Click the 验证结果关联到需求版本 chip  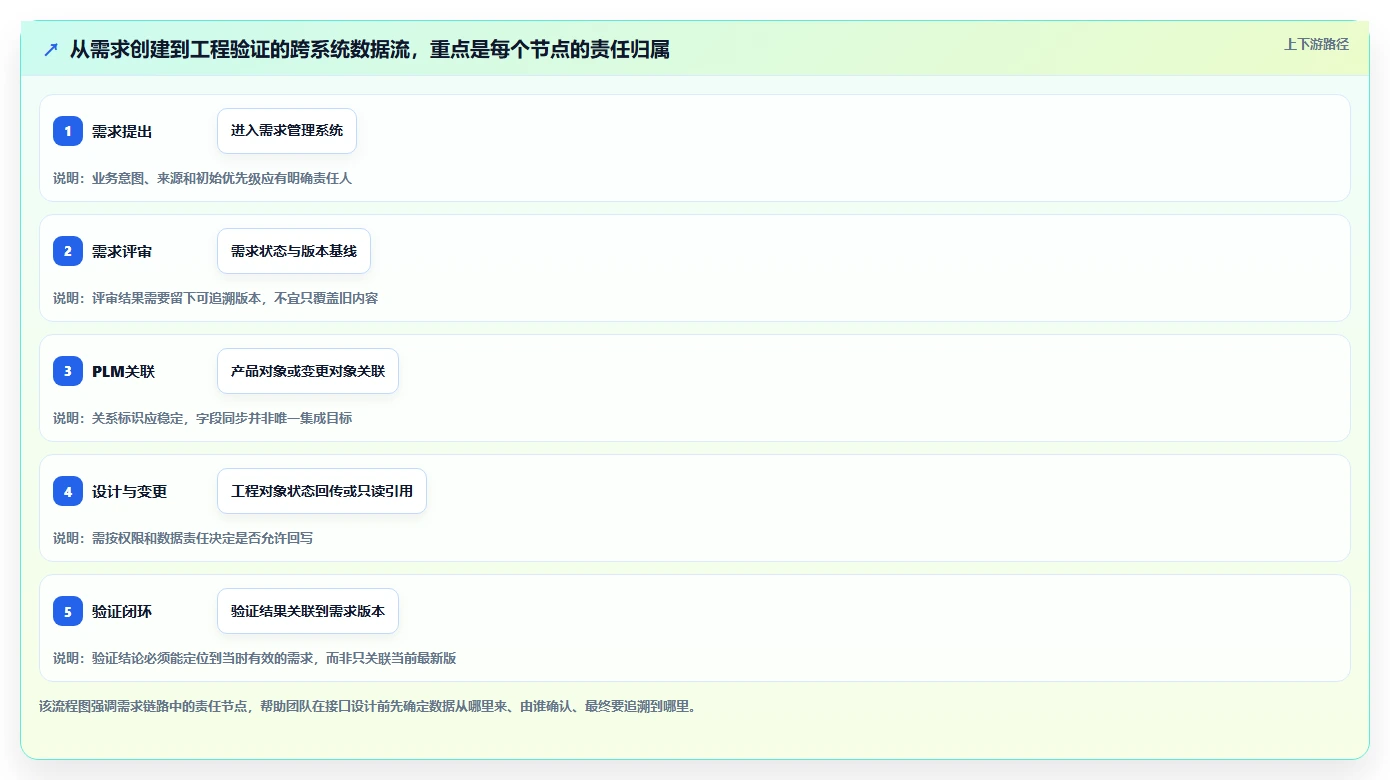coord(308,611)
